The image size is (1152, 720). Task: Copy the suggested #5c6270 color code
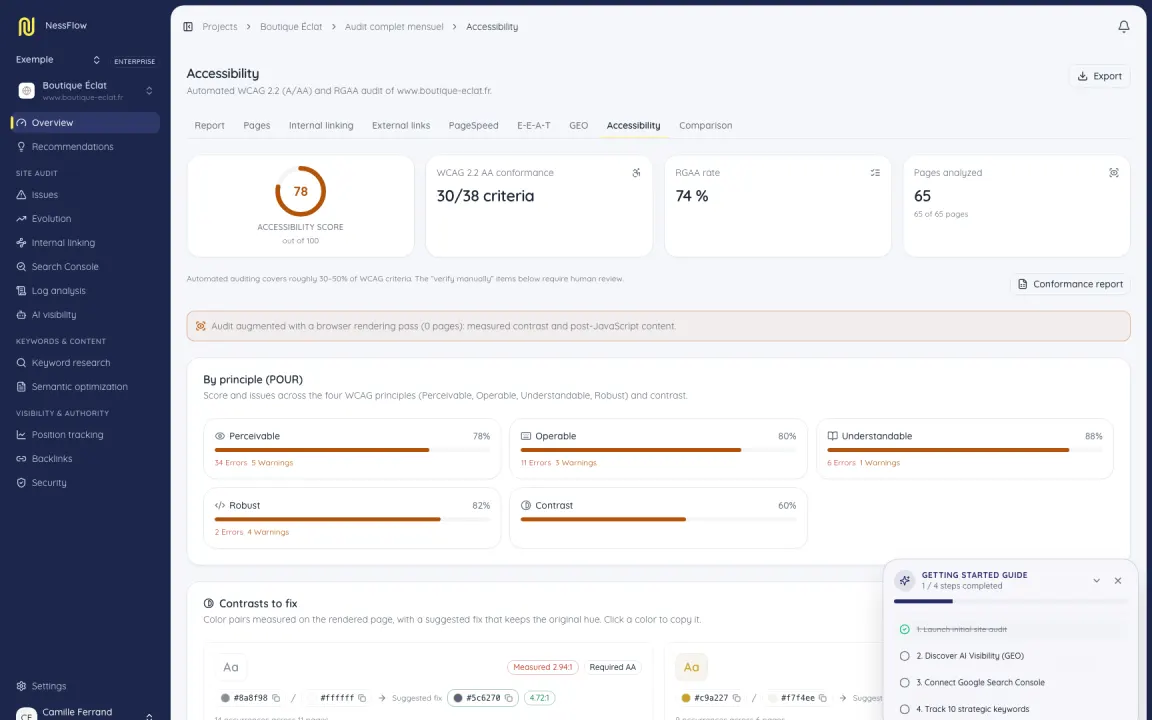click(508, 698)
